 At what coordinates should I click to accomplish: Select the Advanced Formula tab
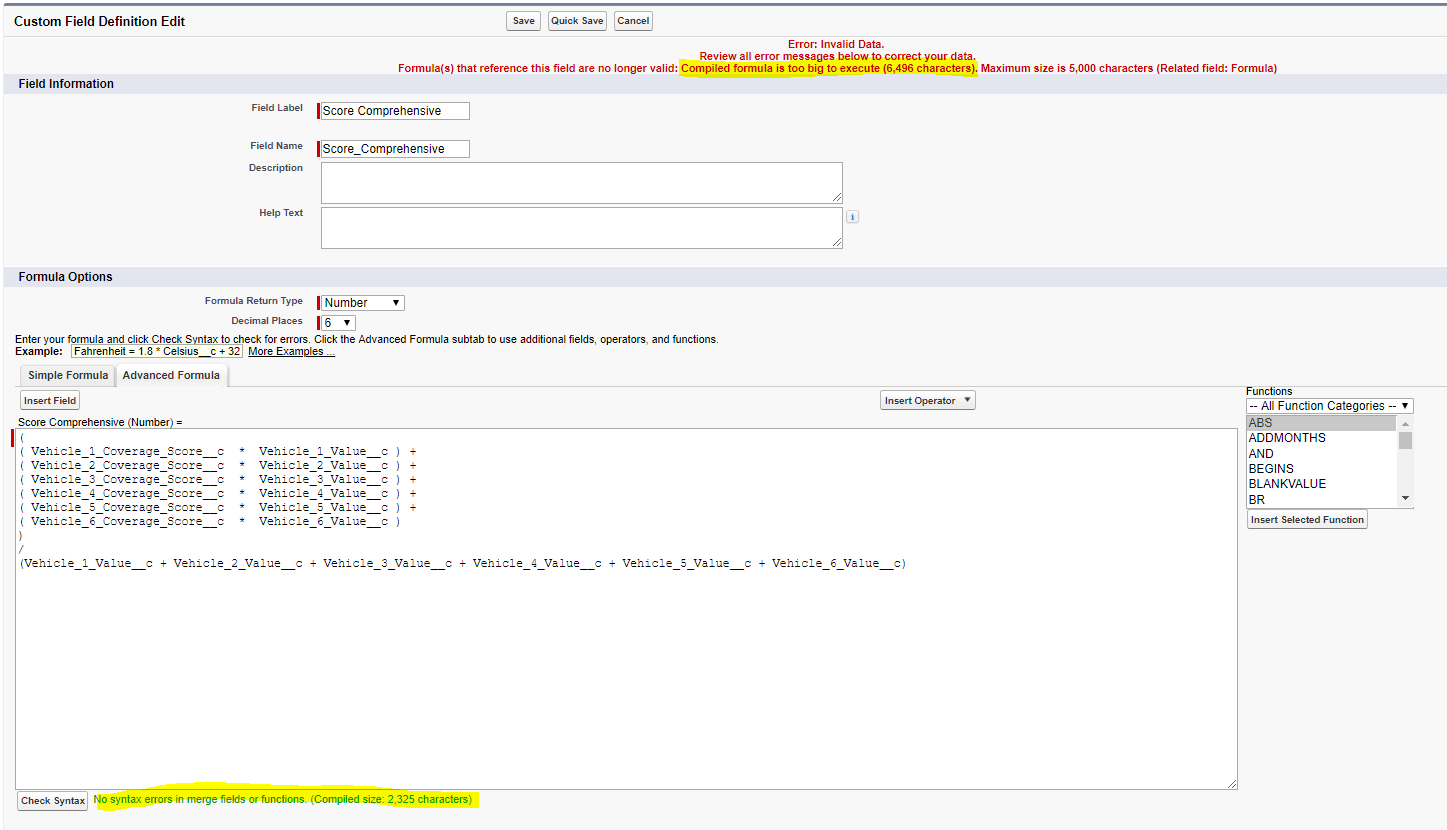pos(171,375)
